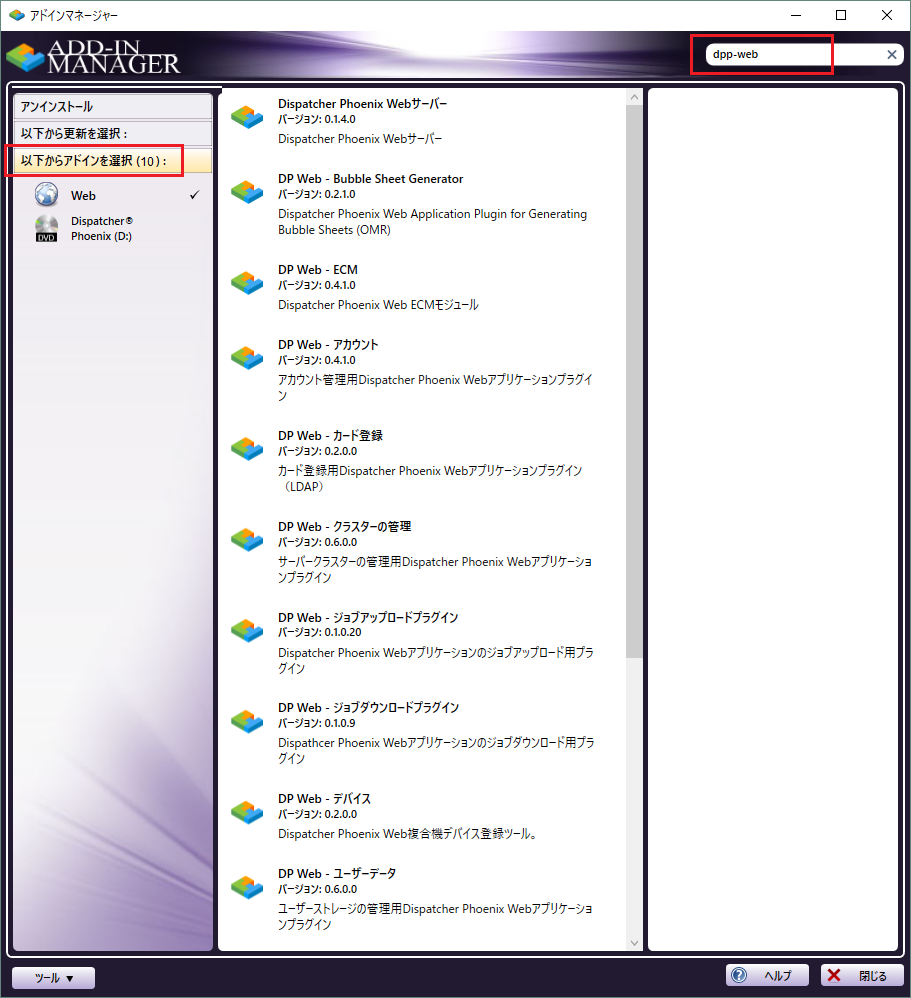Click the add-in list scrollbar thumb
The image size is (911, 998).
(x=634, y=382)
